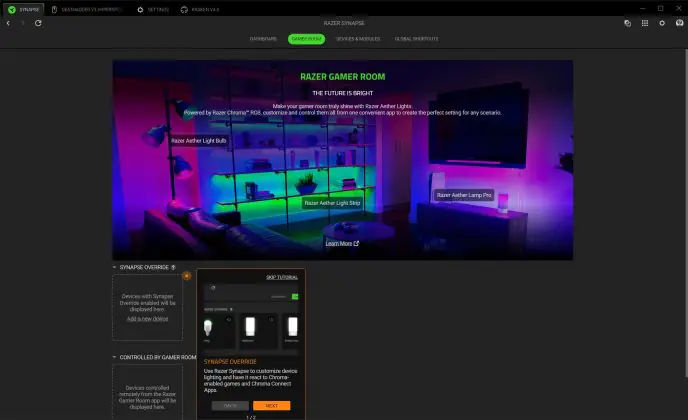Collapse the Synapse Override section
688x420 pixels.
pyautogui.click(x=115, y=267)
